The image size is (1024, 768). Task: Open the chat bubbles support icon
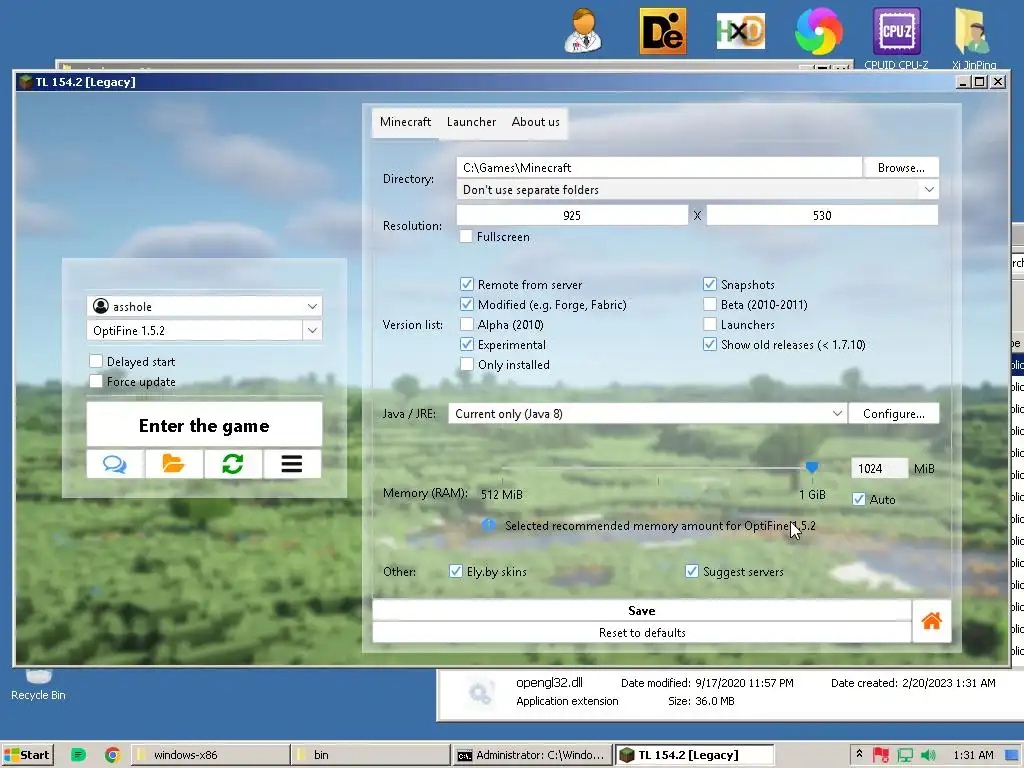click(x=115, y=464)
